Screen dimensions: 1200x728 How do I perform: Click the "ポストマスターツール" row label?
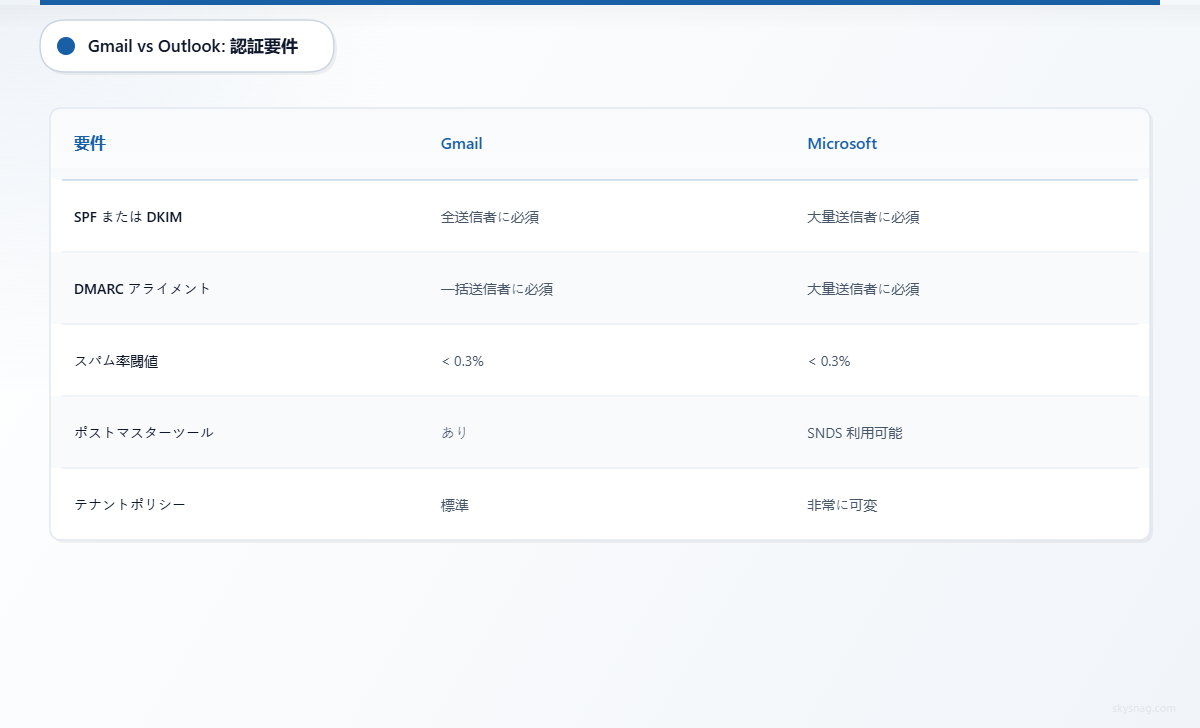point(144,433)
